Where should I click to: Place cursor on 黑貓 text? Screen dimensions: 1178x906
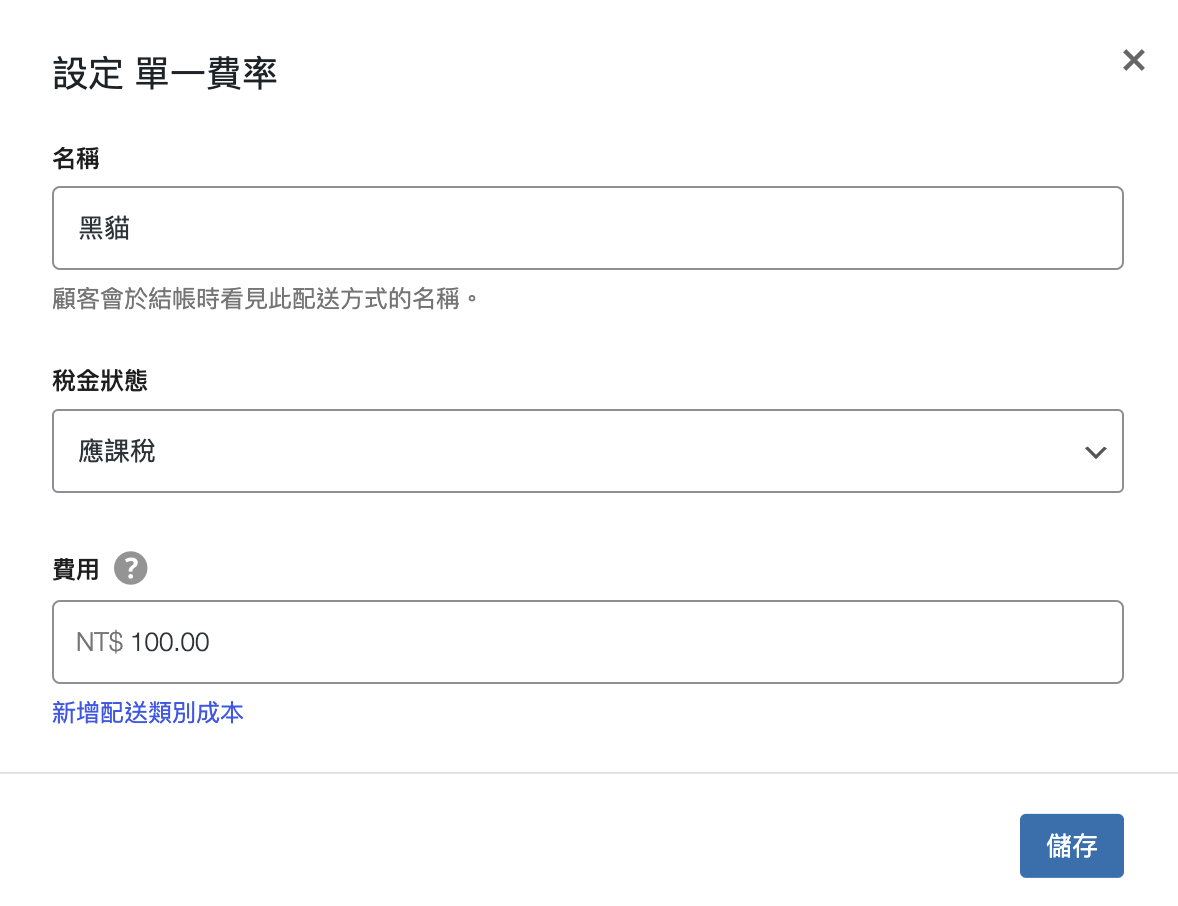104,229
